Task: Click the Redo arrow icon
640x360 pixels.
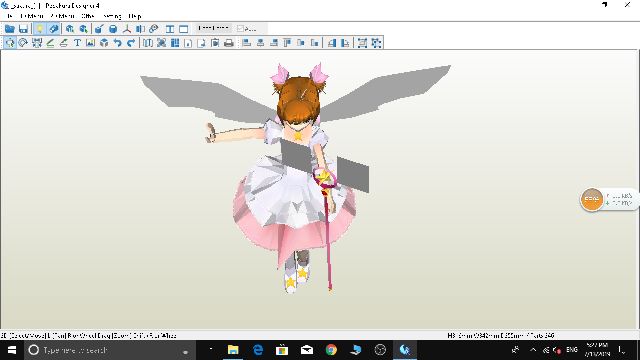Action: point(131,42)
